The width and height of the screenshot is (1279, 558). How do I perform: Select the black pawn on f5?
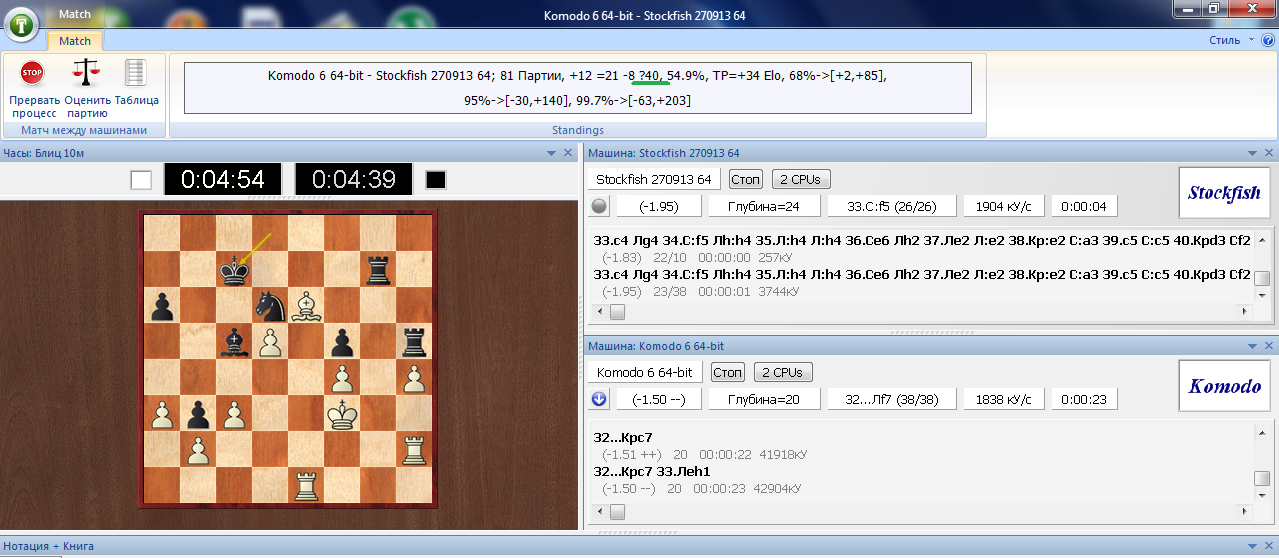point(343,342)
